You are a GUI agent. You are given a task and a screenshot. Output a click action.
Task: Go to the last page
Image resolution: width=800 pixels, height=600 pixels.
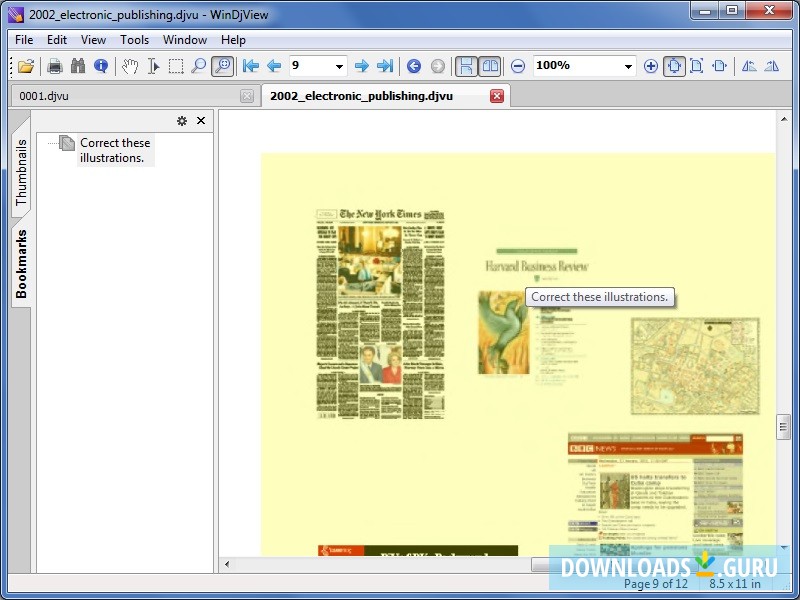click(385, 65)
